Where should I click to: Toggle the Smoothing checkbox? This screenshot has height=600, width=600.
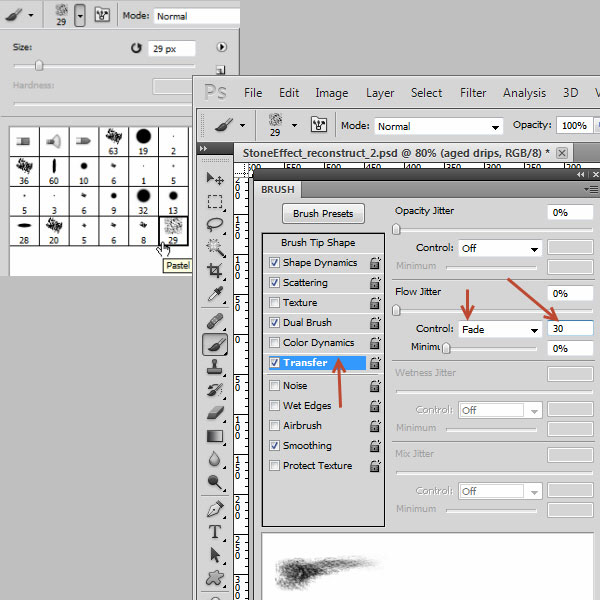pos(274,445)
